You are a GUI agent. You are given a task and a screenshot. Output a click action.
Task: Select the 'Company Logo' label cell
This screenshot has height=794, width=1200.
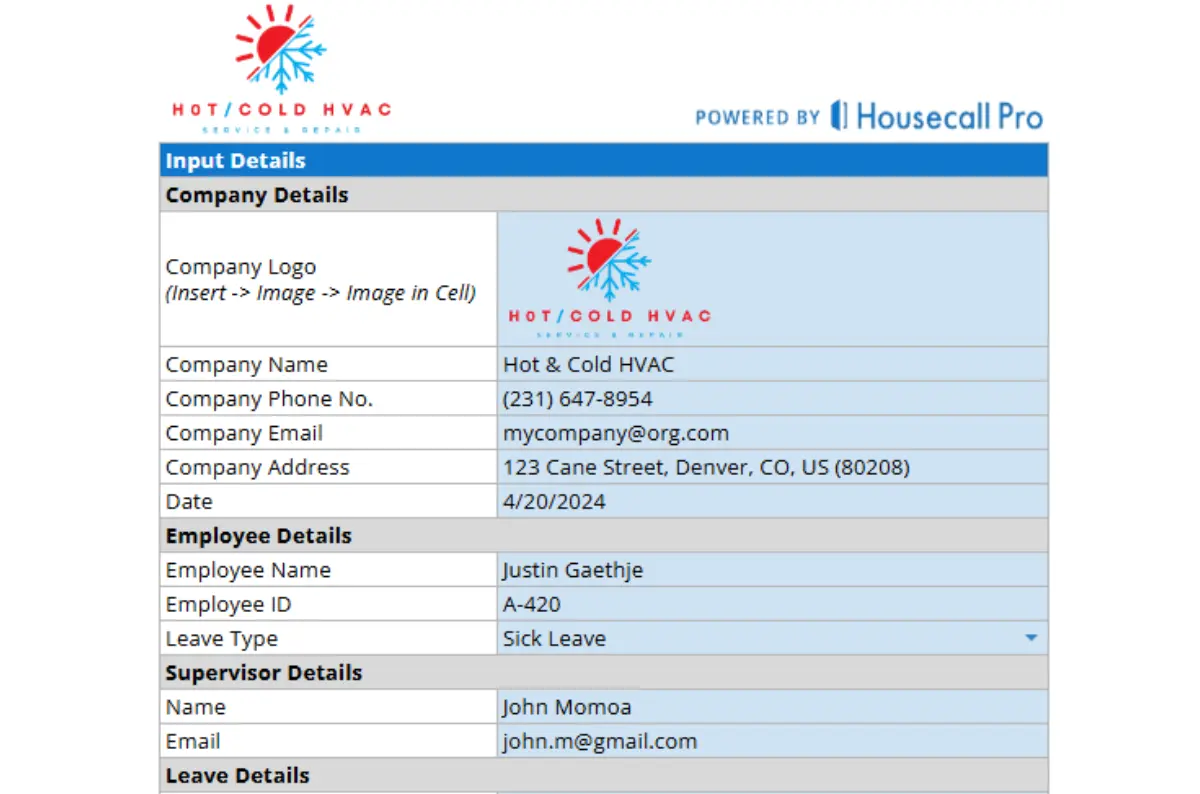pyautogui.click(x=328, y=279)
